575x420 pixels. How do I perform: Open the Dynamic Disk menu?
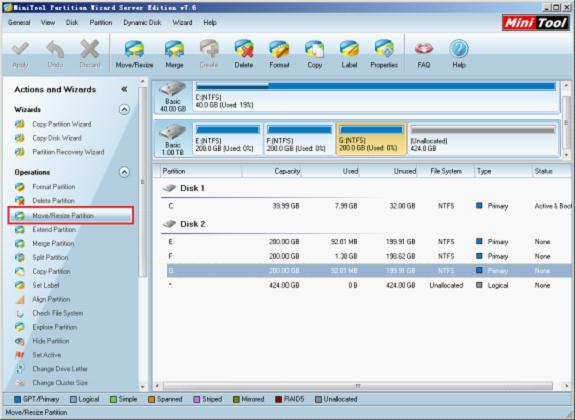142,22
